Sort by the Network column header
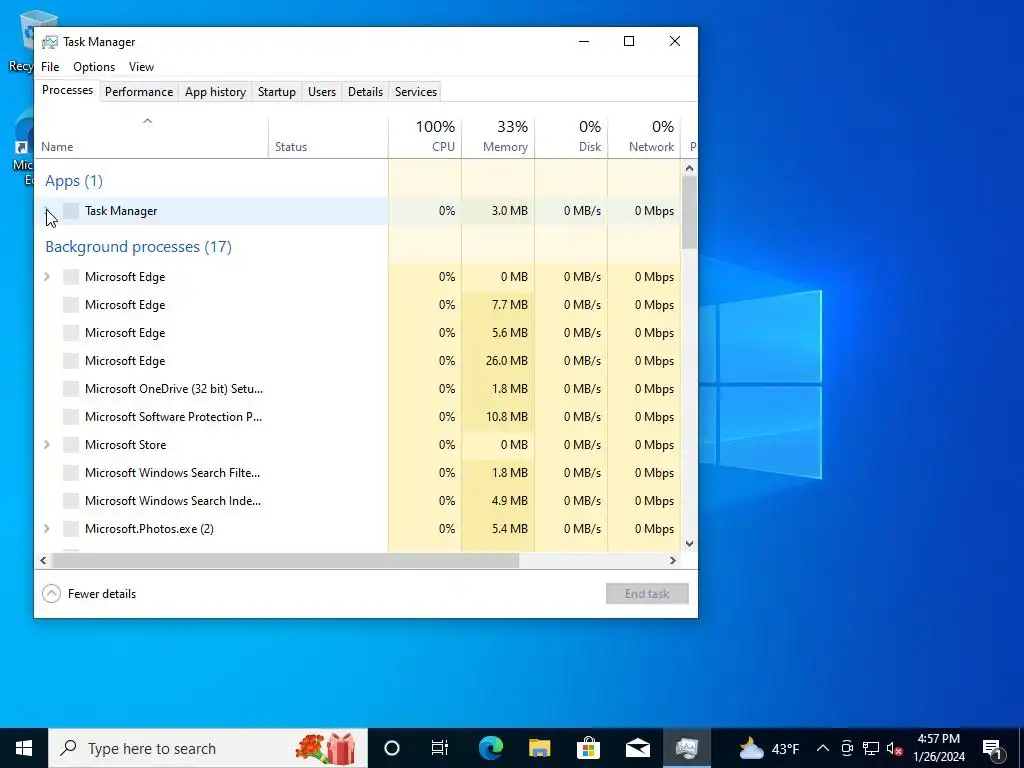This screenshot has width=1024, height=768. click(645, 137)
